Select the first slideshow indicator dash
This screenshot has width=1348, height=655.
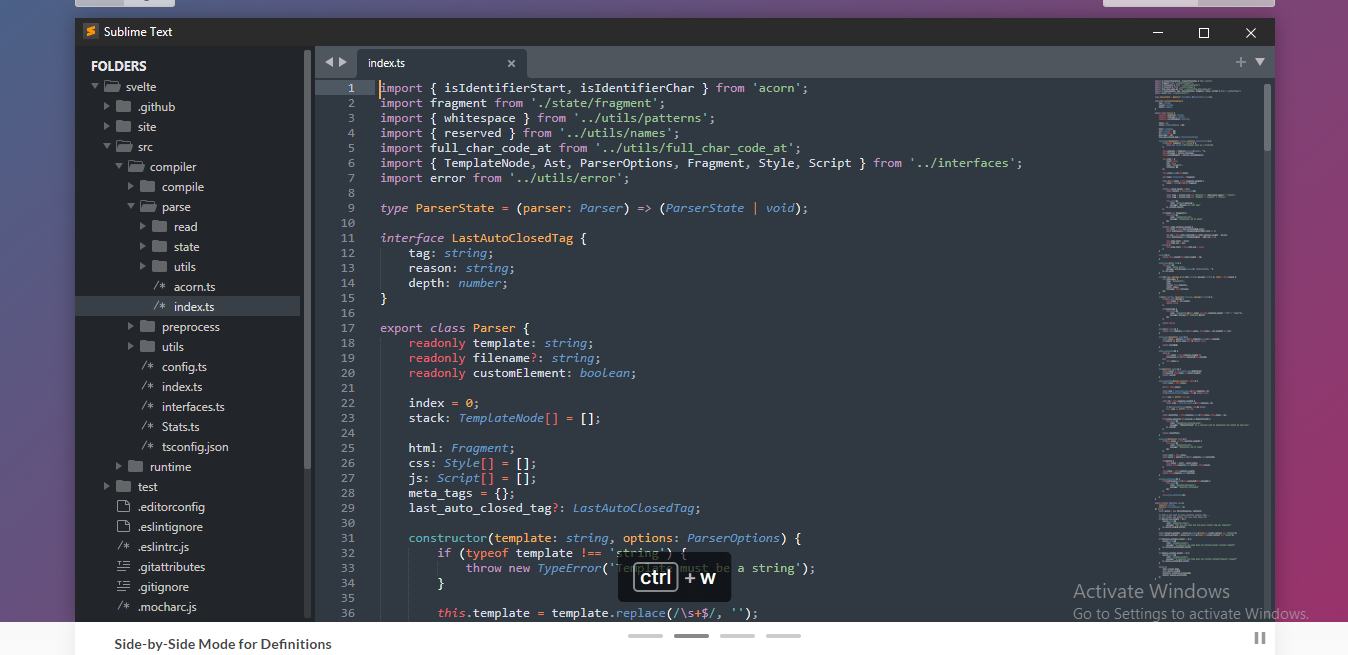tap(645, 636)
